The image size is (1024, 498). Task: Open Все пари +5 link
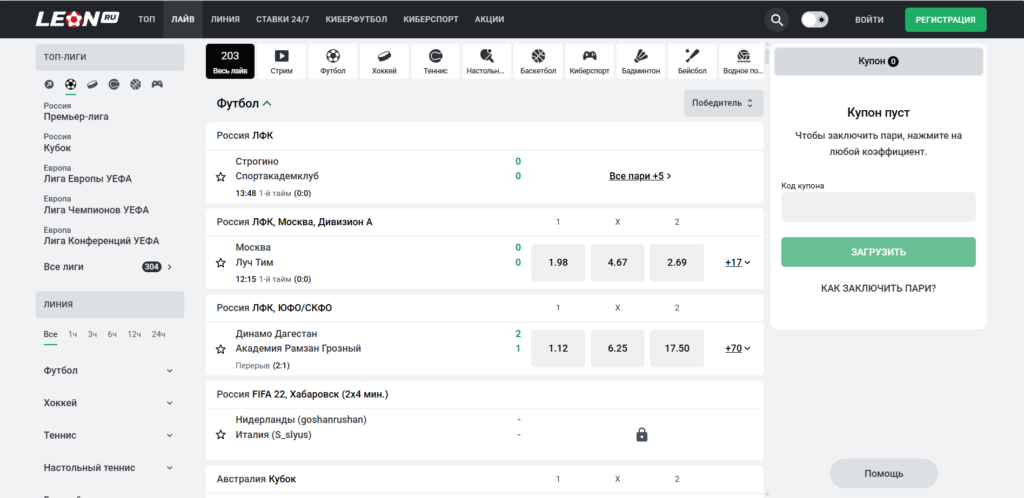pyautogui.click(x=640, y=176)
